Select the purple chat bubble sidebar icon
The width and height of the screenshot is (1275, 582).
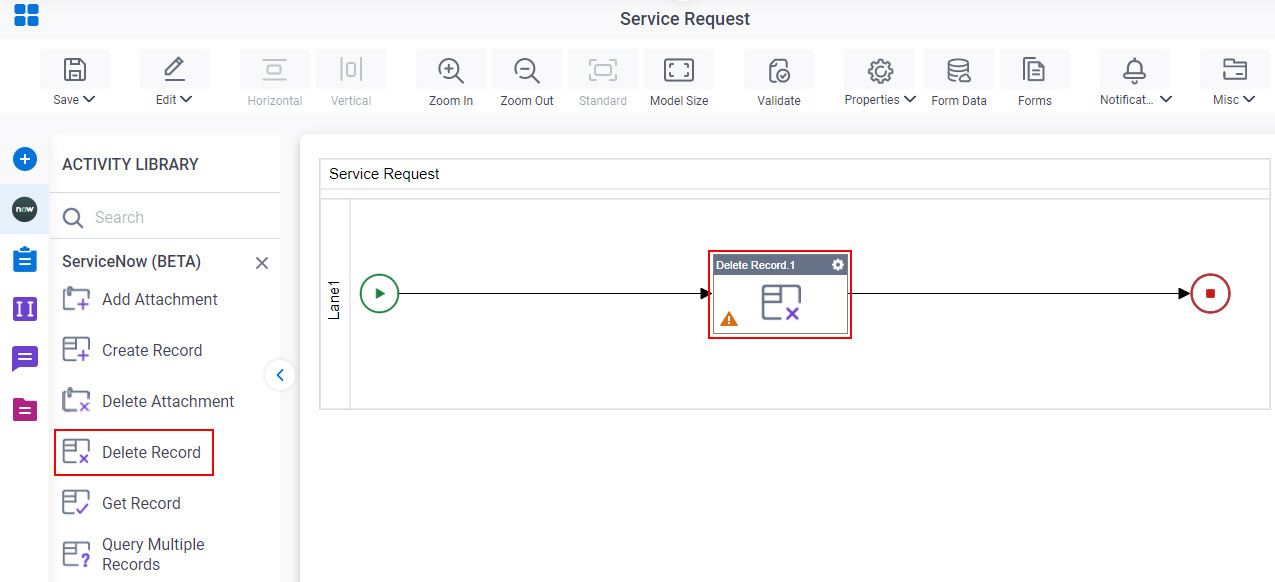(x=25, y=358)
